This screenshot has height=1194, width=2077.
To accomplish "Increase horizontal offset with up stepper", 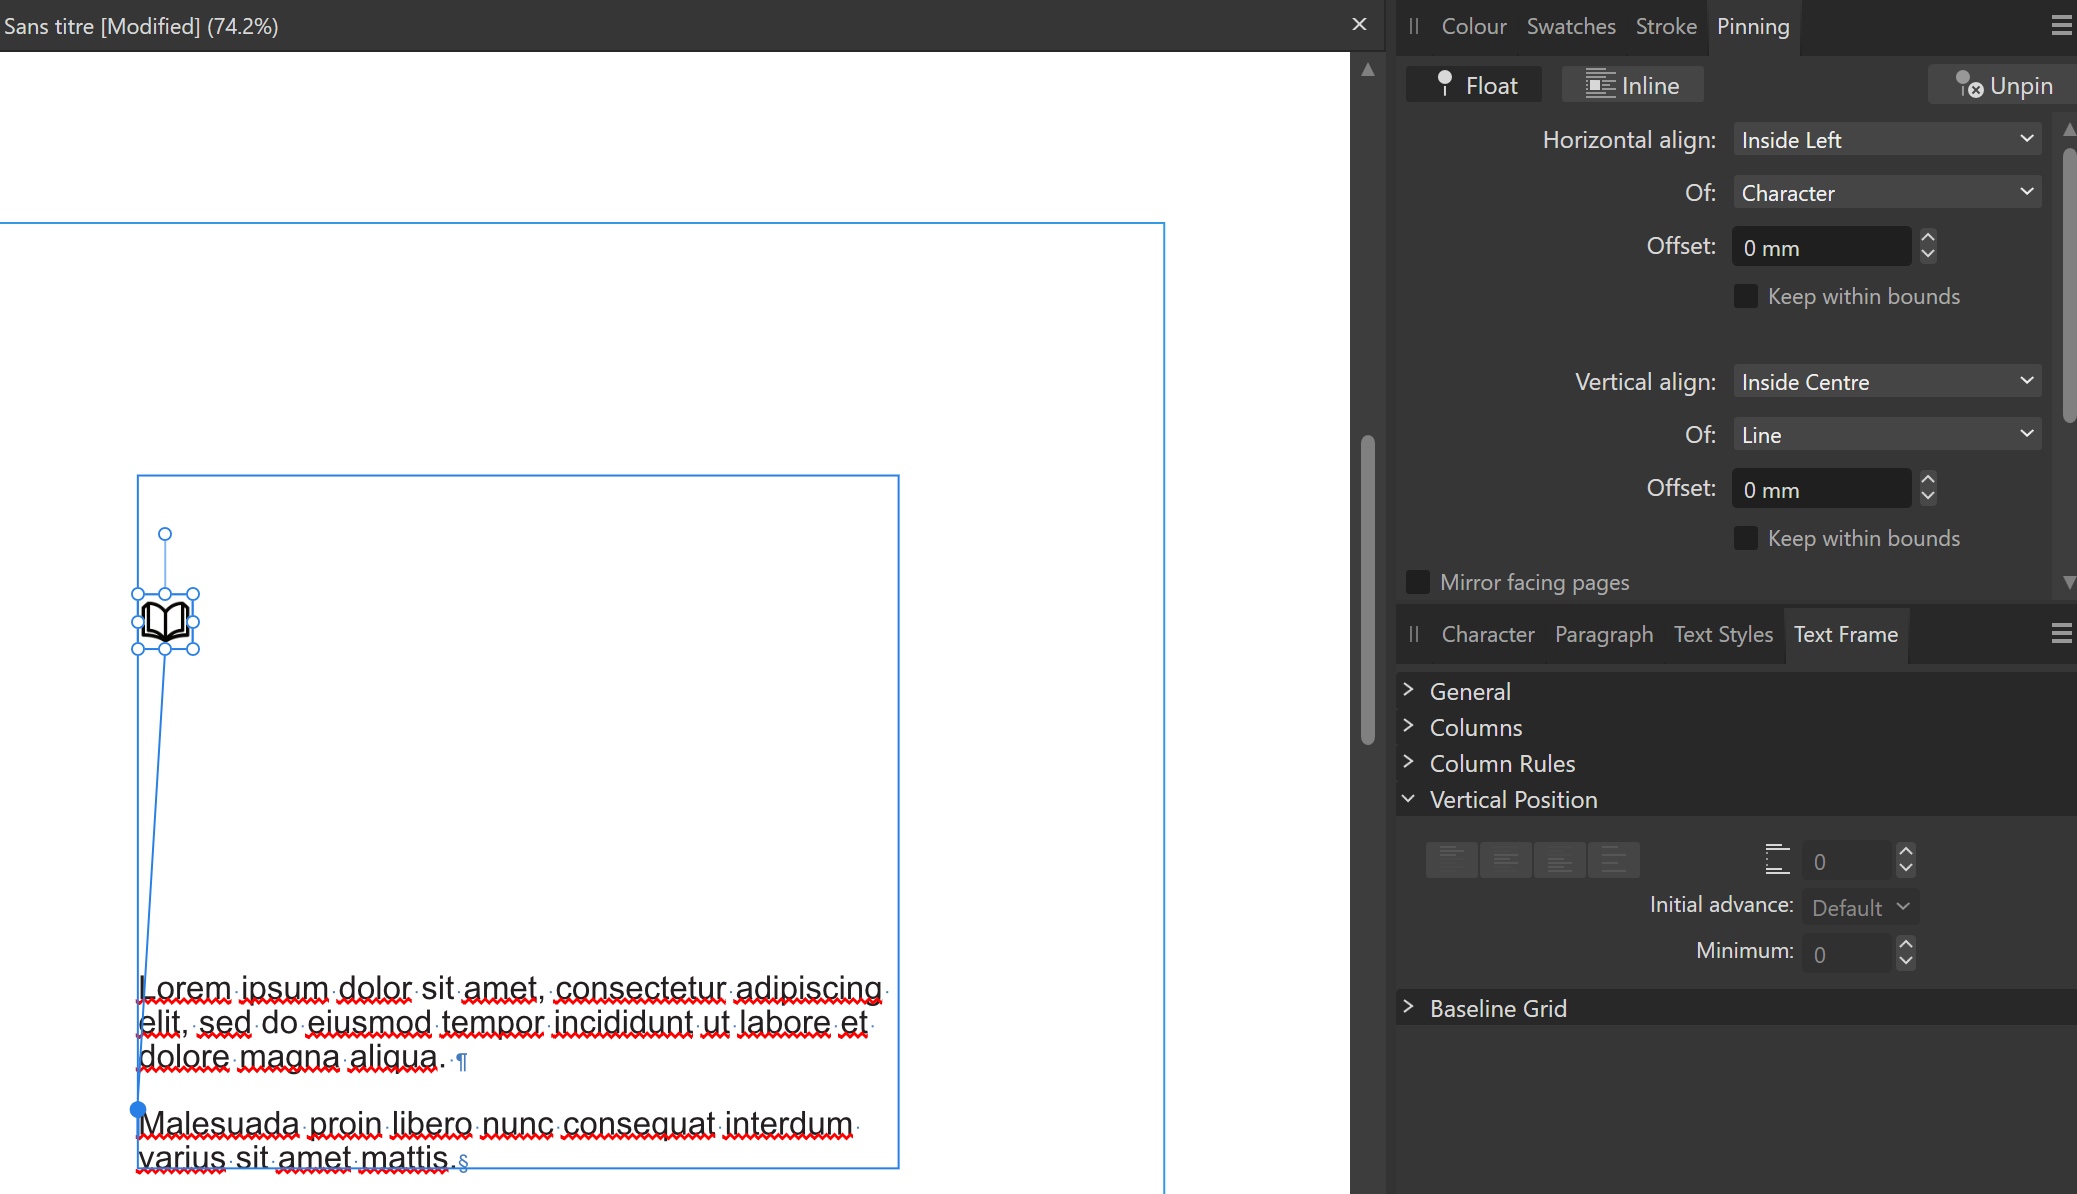I will pos(1928,237).
